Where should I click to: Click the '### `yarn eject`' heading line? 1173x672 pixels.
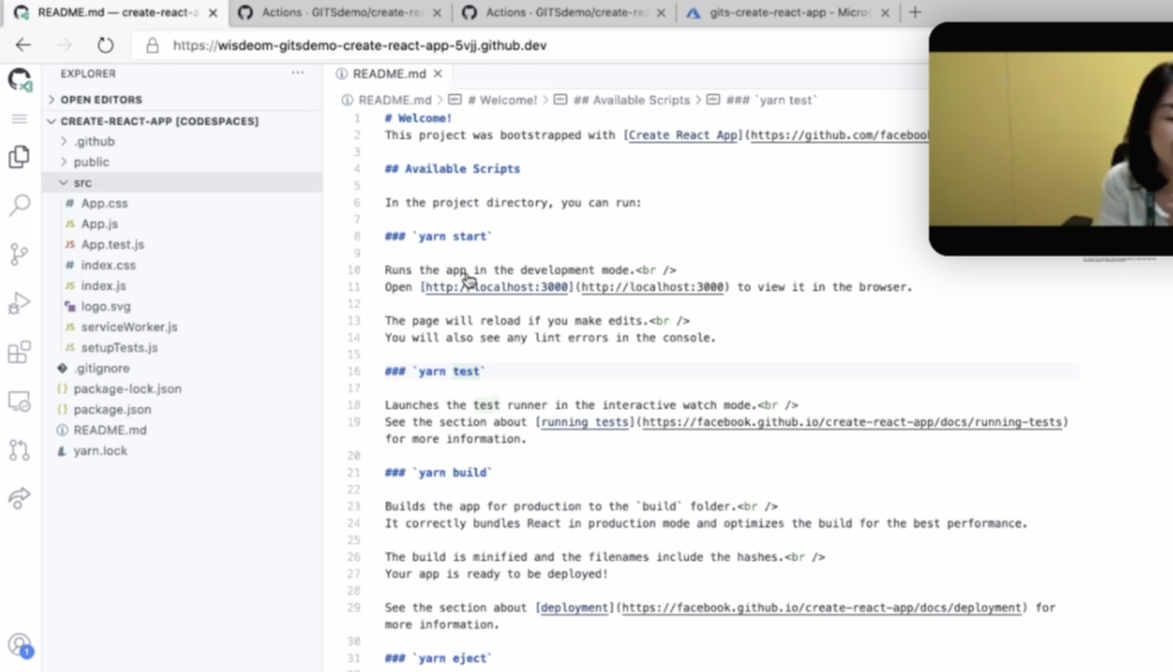438,659
